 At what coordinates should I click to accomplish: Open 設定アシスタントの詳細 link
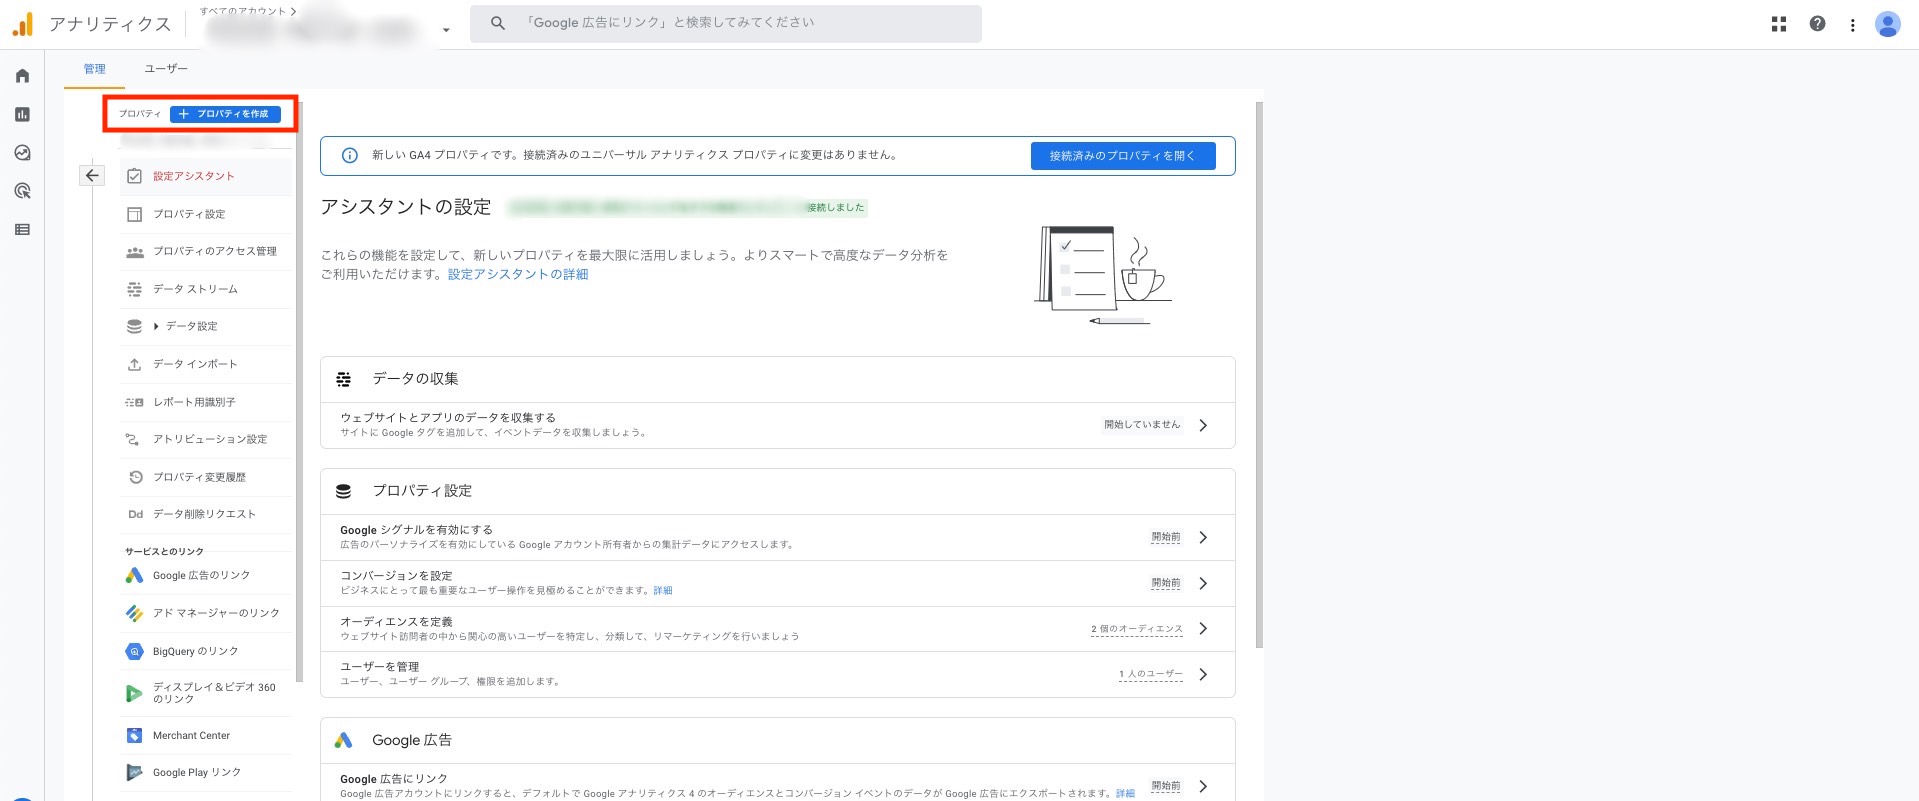pos(518,274)
